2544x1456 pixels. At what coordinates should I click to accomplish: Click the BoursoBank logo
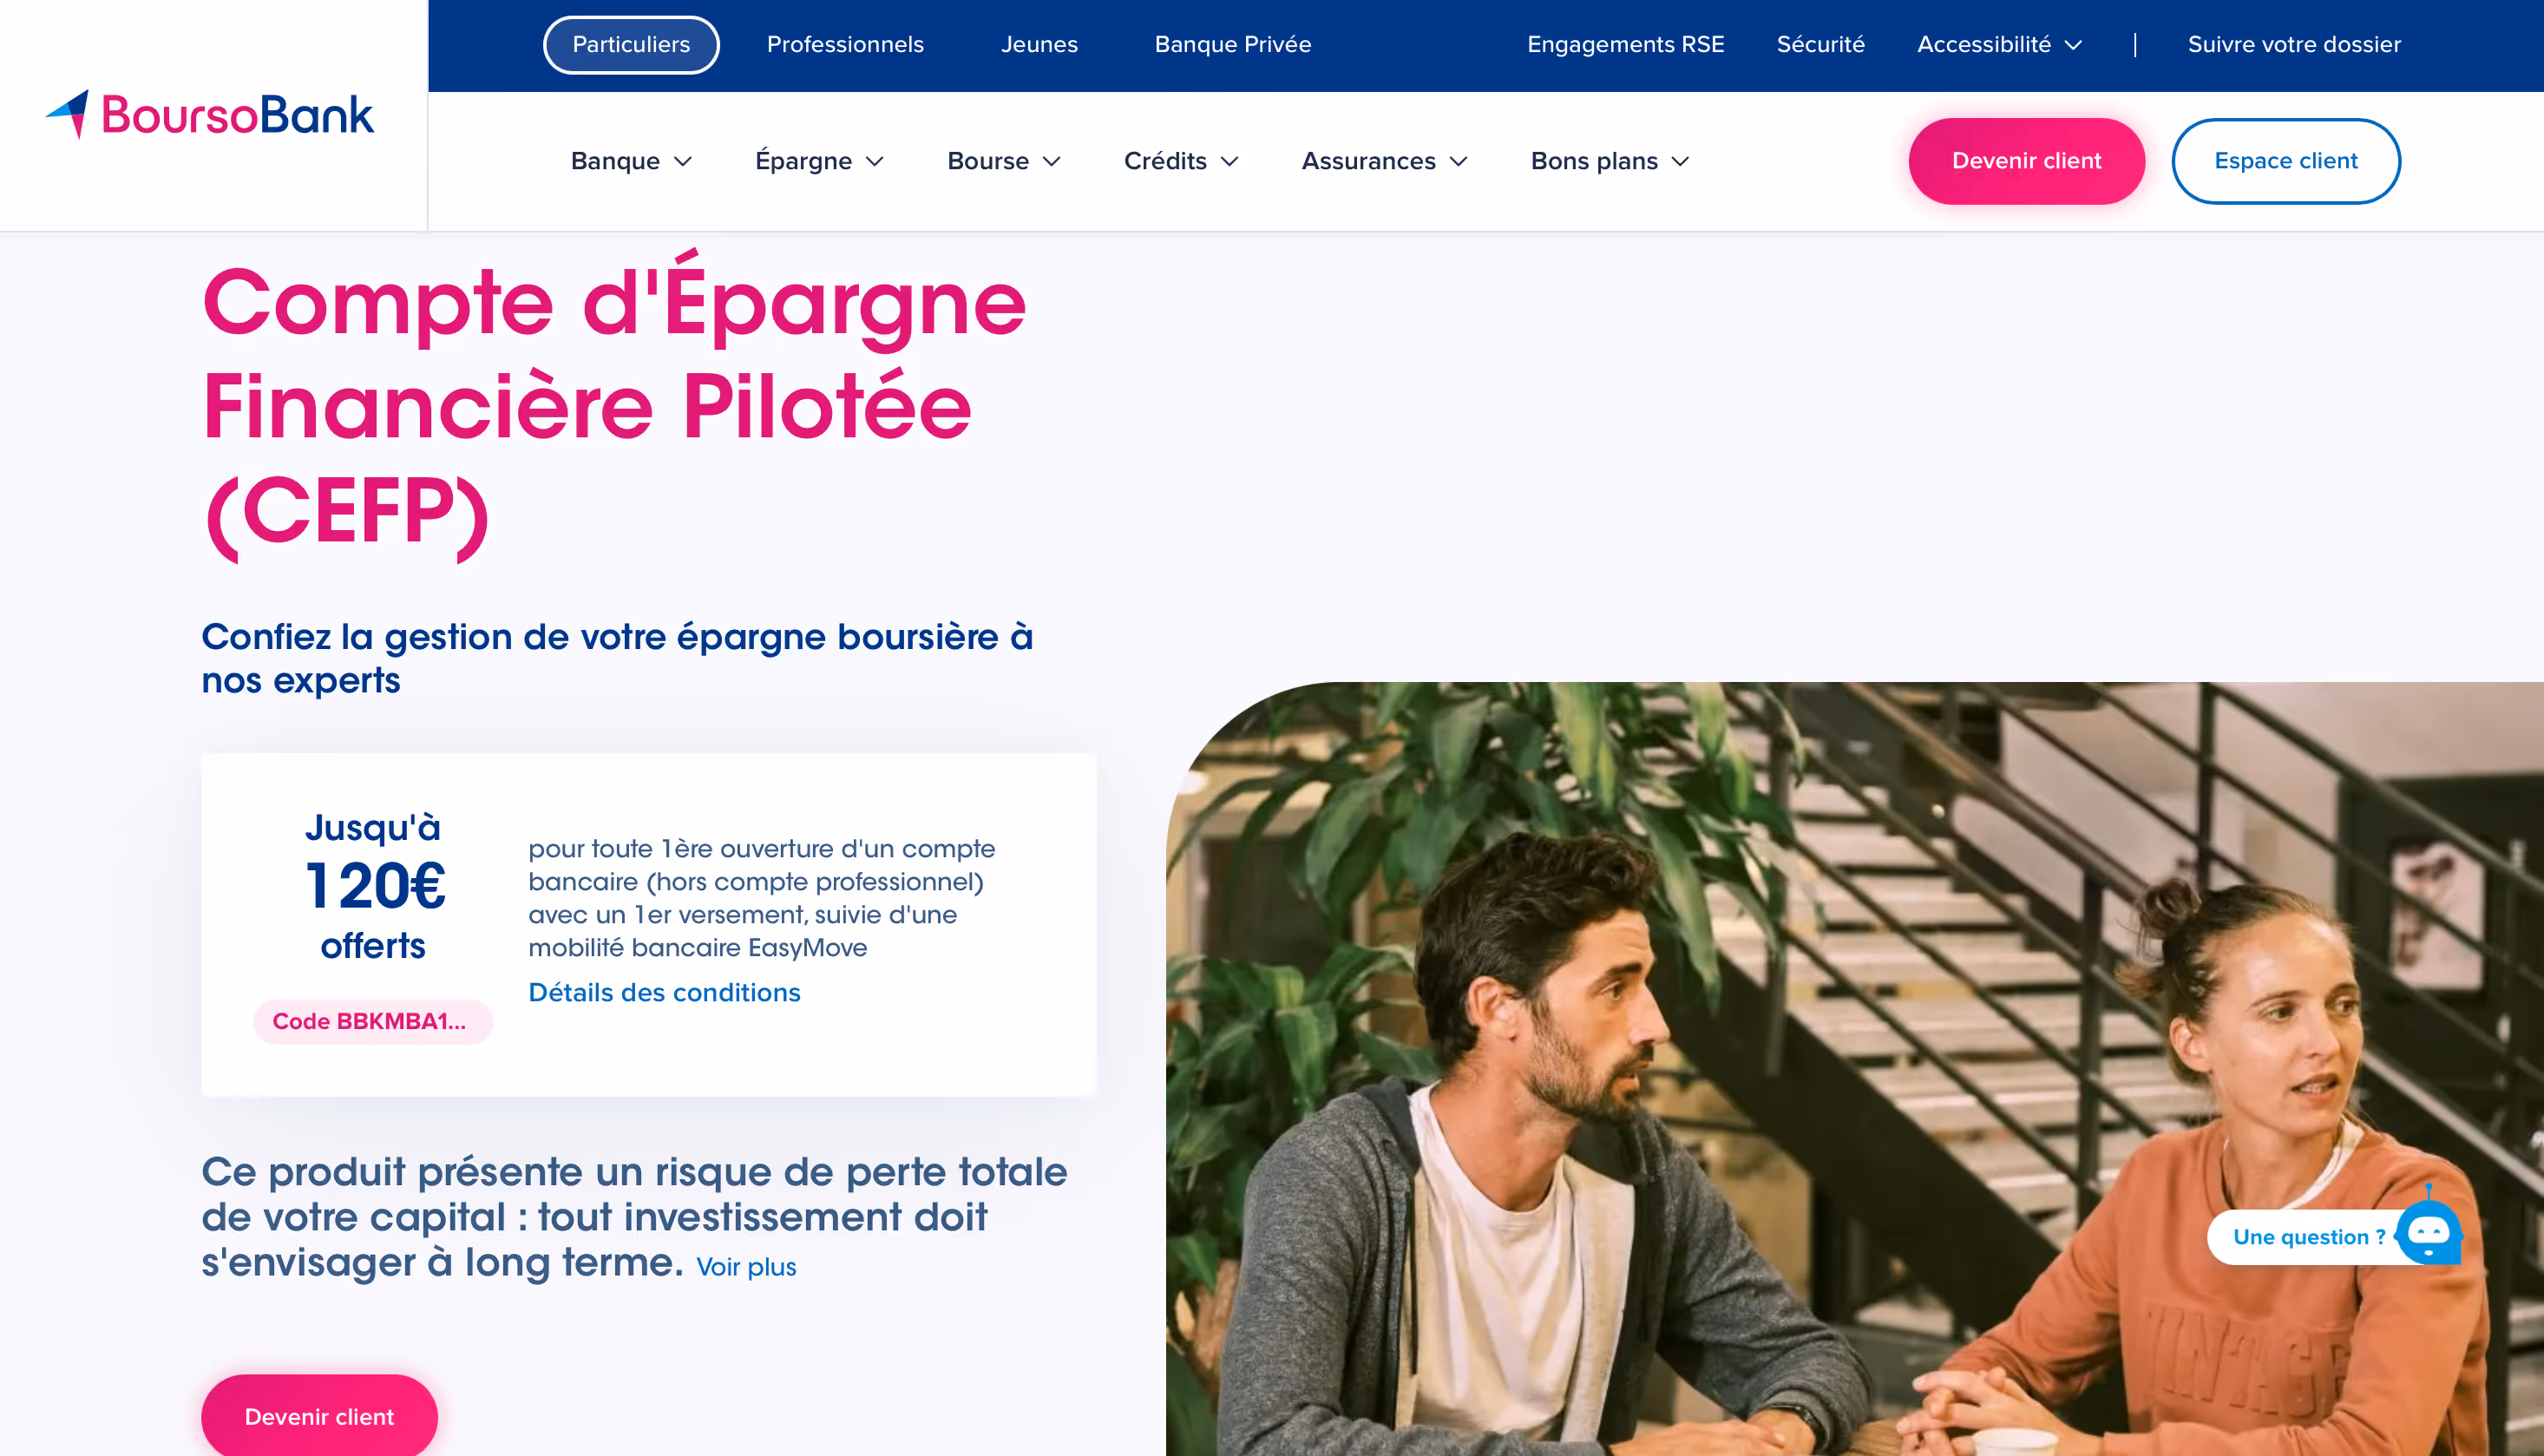[x=210, y=114]
